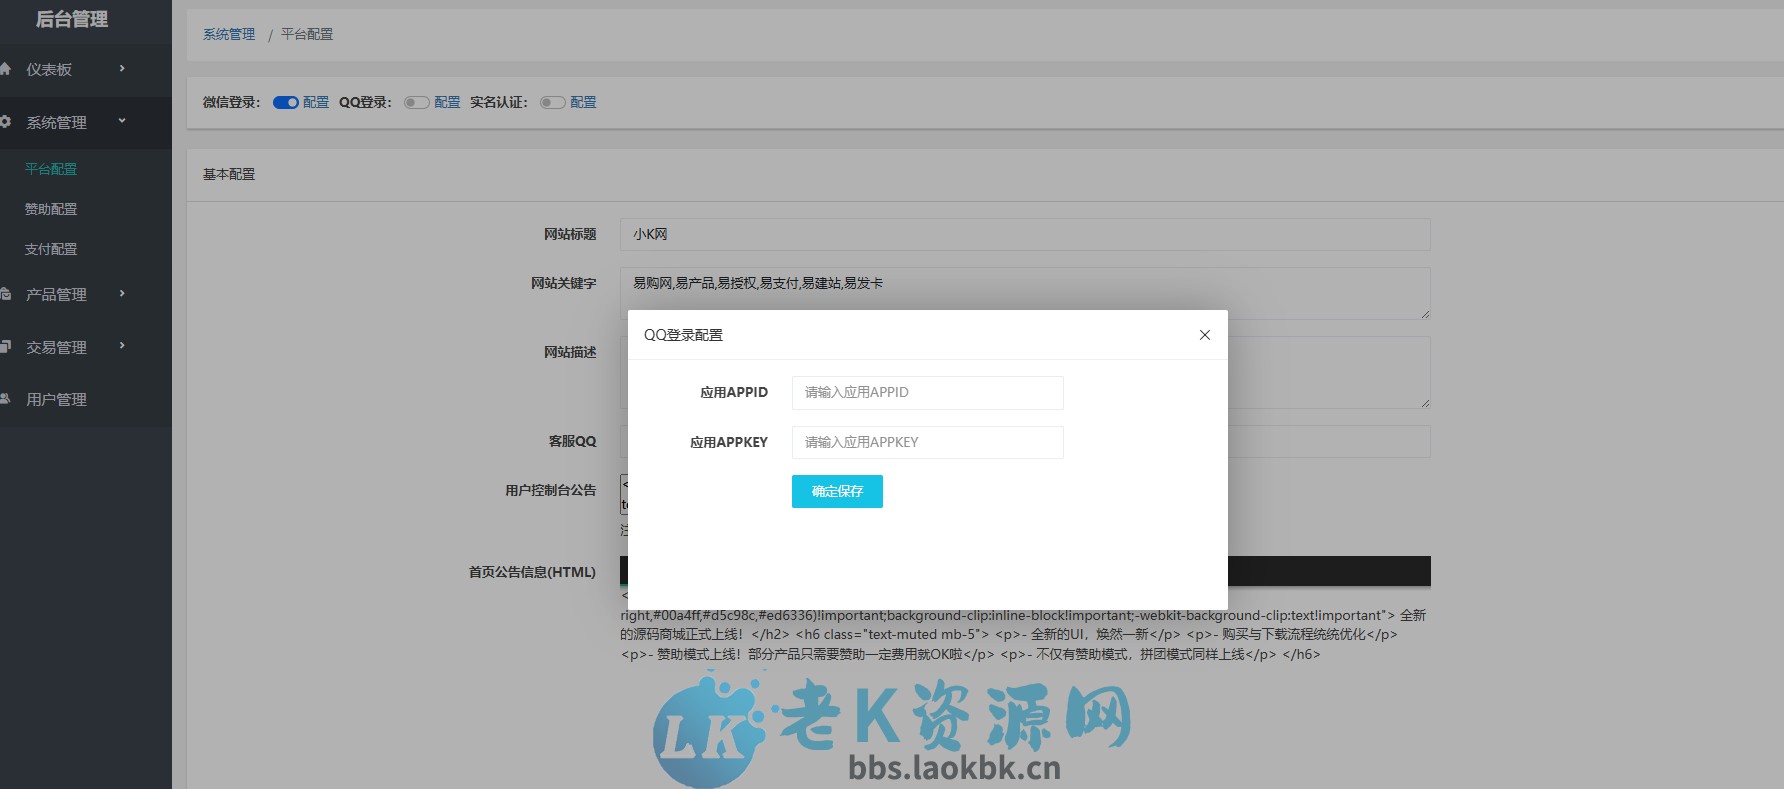Click the 用户管理 users icon
Viewport: 1784px width, 789px height.
pos(5,399)
